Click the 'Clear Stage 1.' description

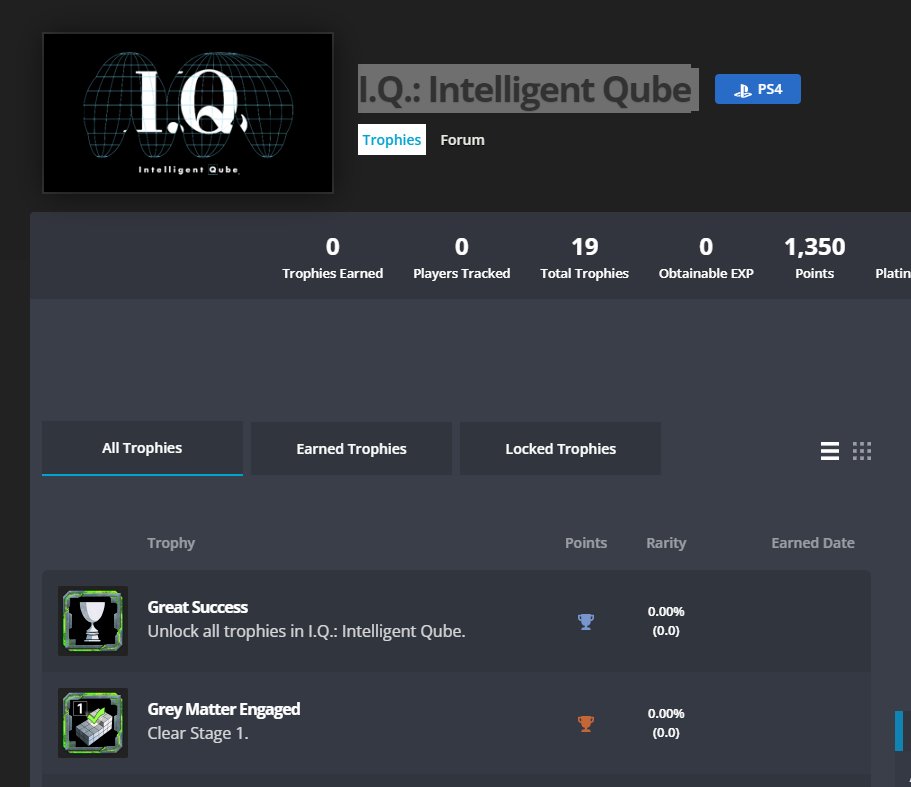pos(198,734)
